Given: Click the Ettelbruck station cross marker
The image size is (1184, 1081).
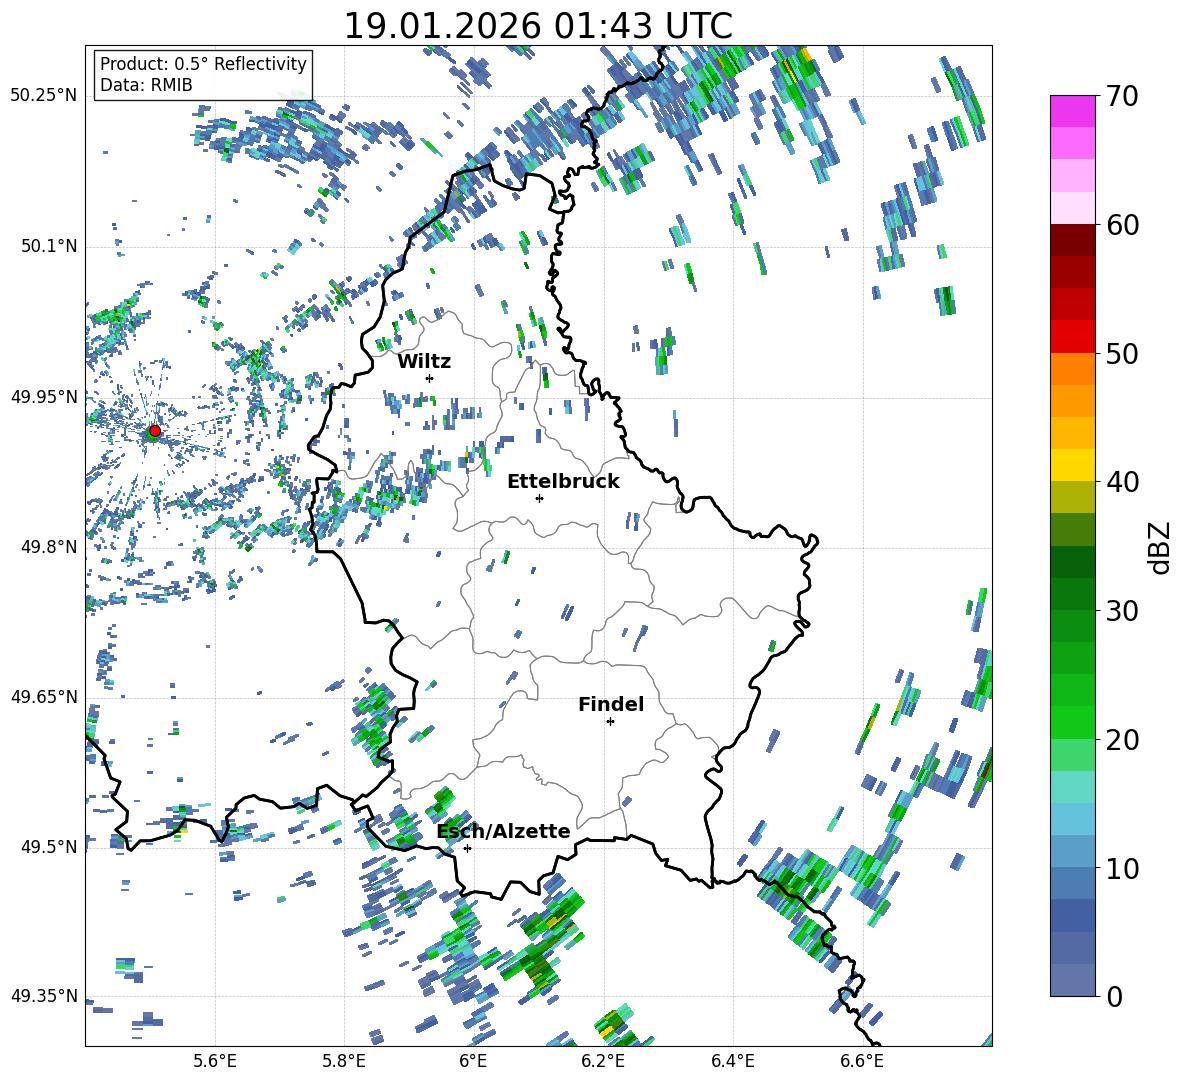Looking at the screenshot, I should click(539, 498).
